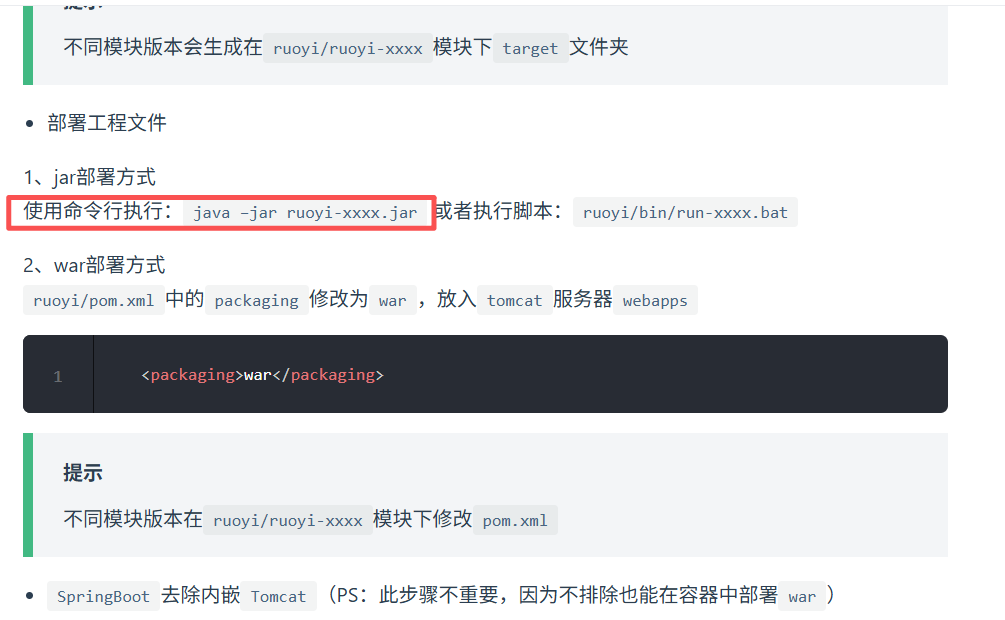1005x620 pixels.
Task: Click ruoyi/ruoyi-xxxx code in top tip
Action: 347,48
